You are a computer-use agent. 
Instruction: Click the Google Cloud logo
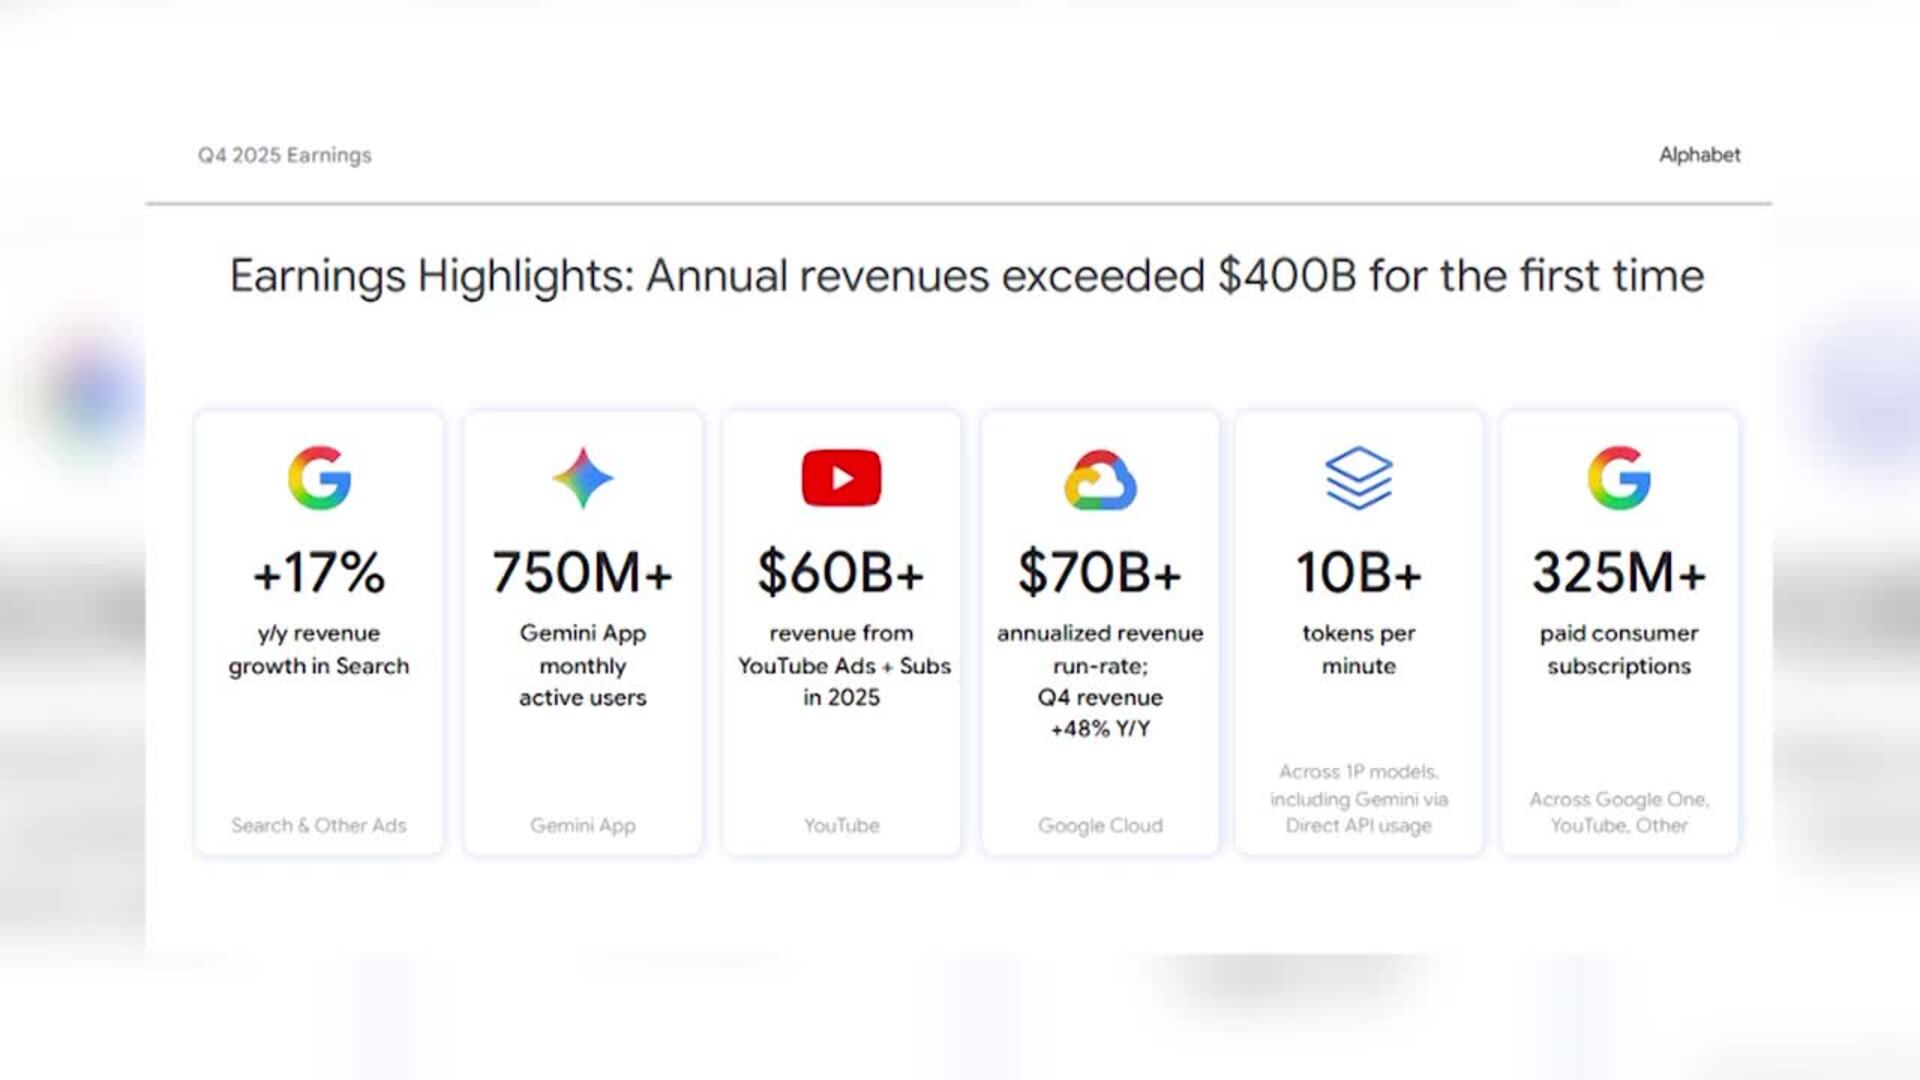click(1100, 480)
